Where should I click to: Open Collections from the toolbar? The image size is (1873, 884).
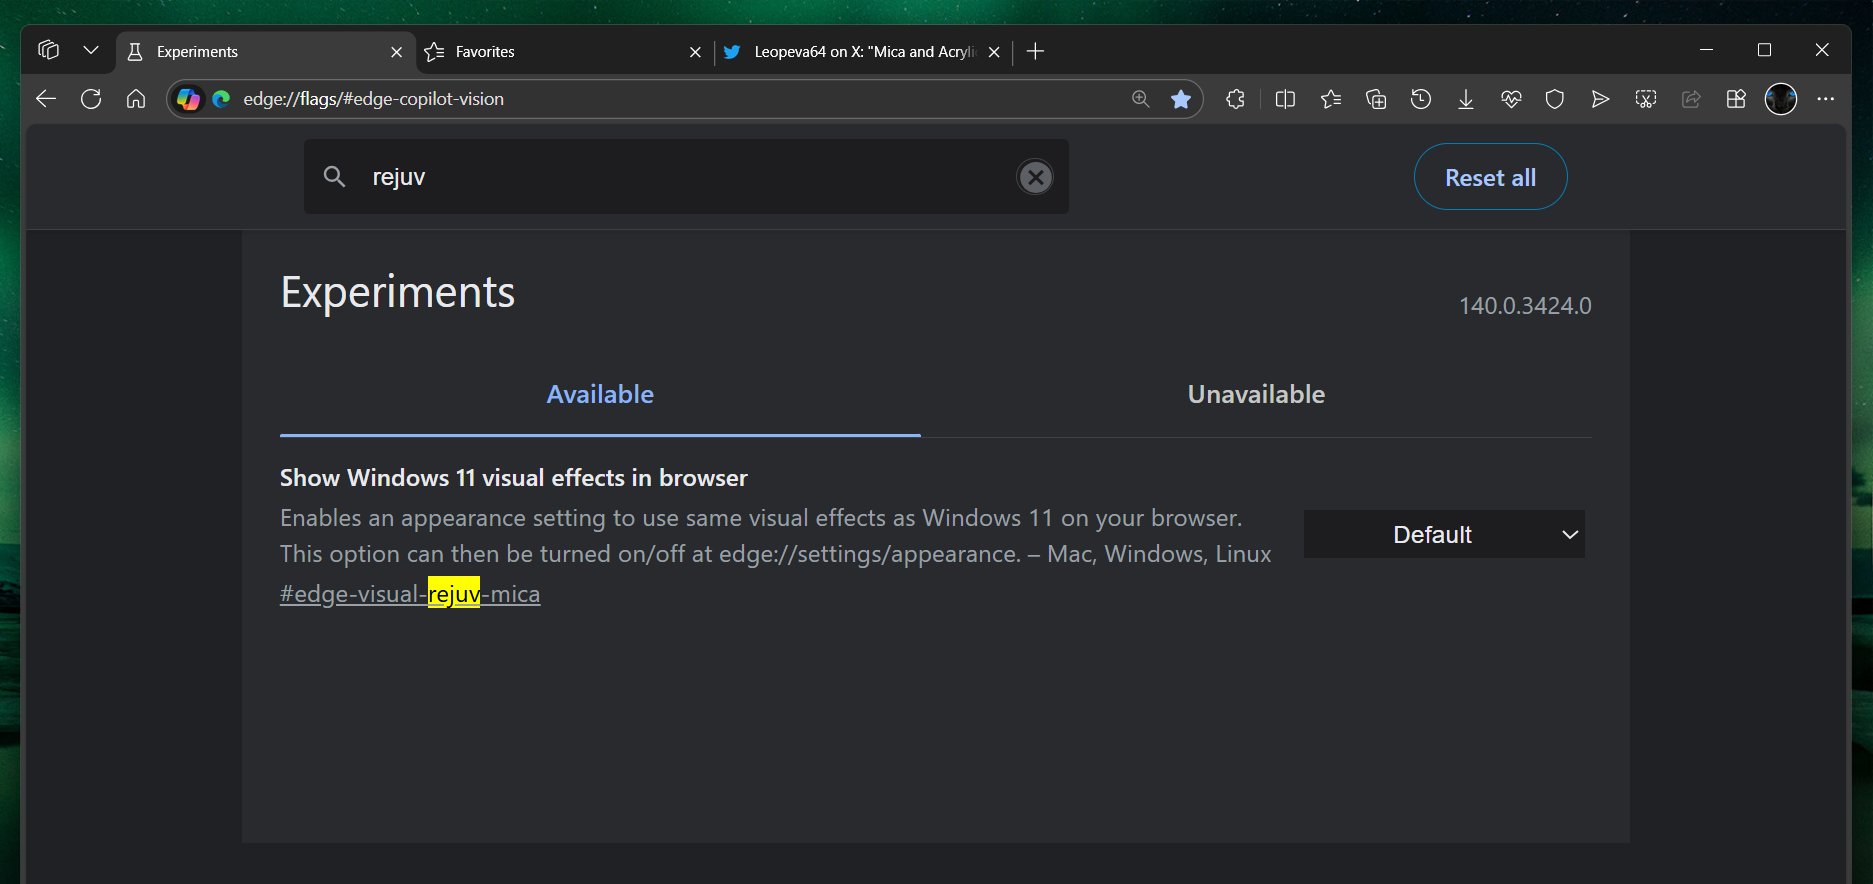coord(1376,99)
